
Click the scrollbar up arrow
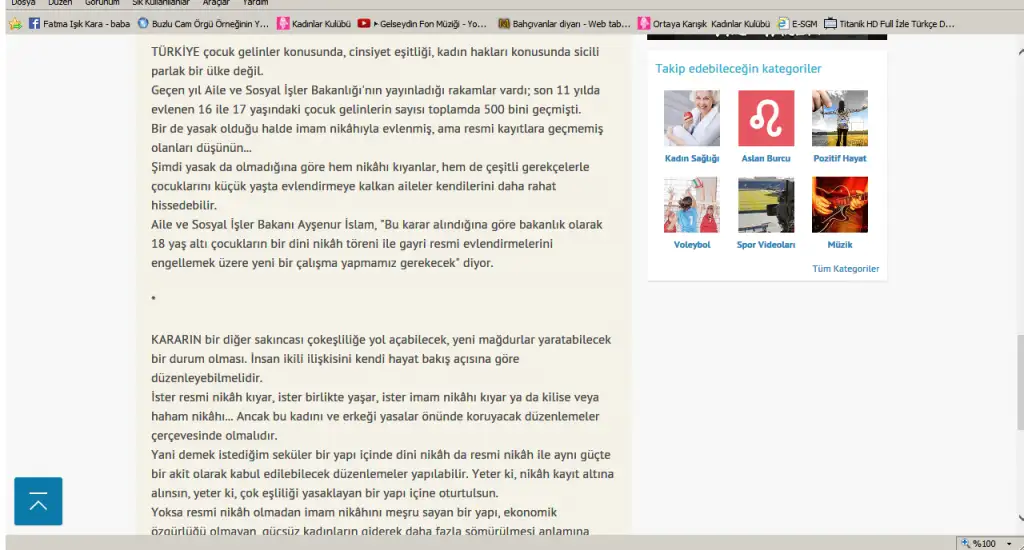(1021, 52)
